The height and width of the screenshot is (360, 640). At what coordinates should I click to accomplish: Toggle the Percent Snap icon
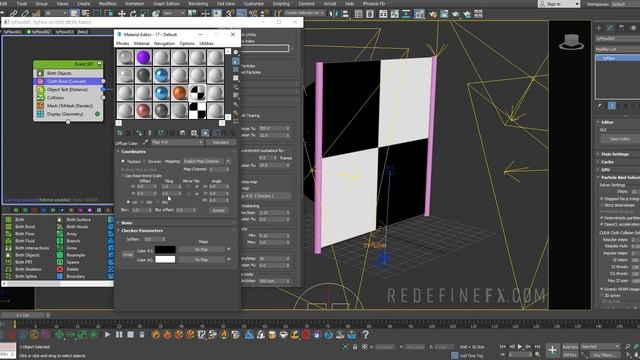253,13
